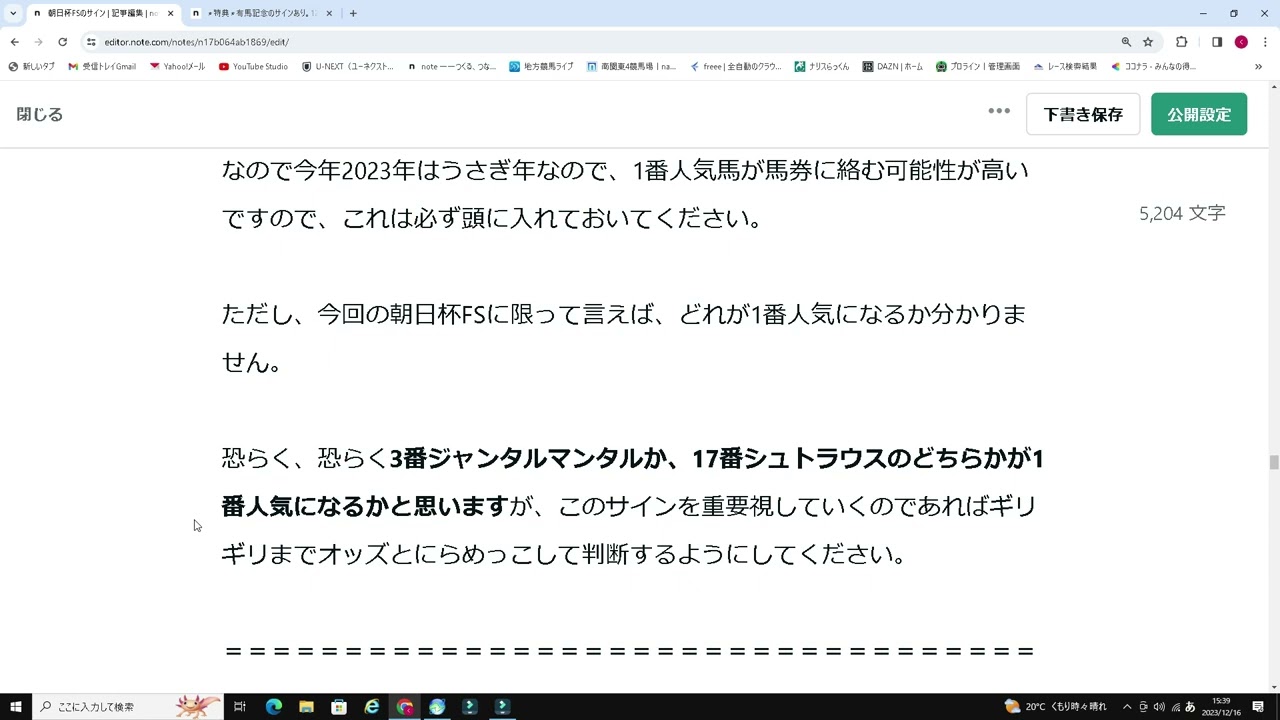Open the Chrome profile avatar

[x=1241, y=42]
